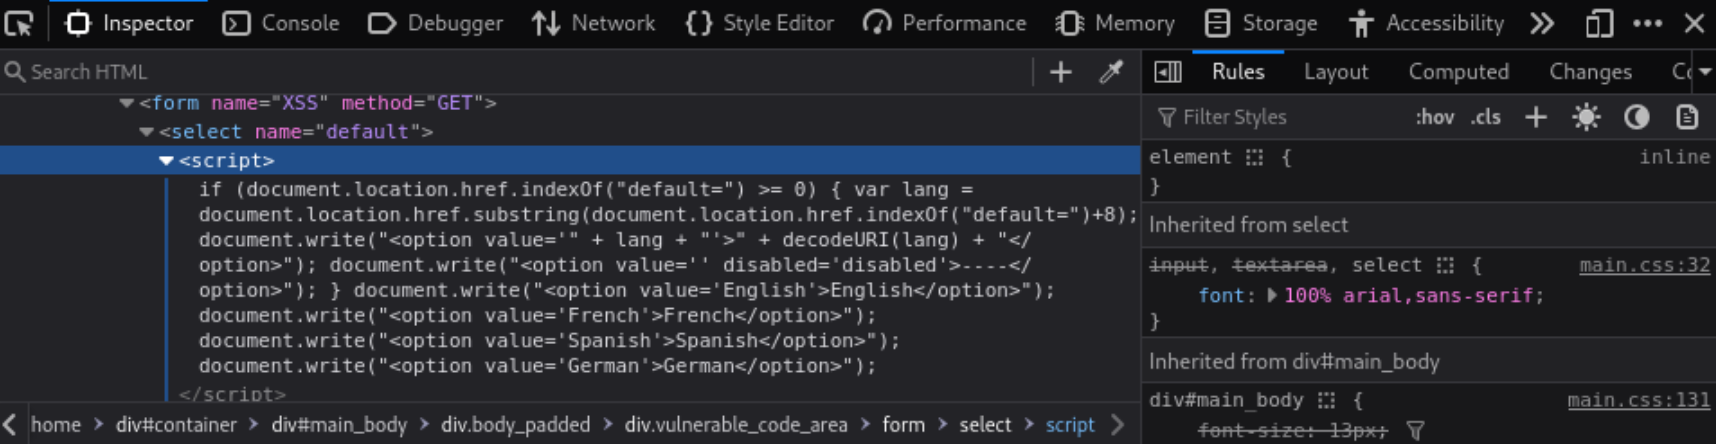The height and width of the screenshot is (444, 1716).
Task: Open main.css:131 source link
Action: click(1638, 400)
